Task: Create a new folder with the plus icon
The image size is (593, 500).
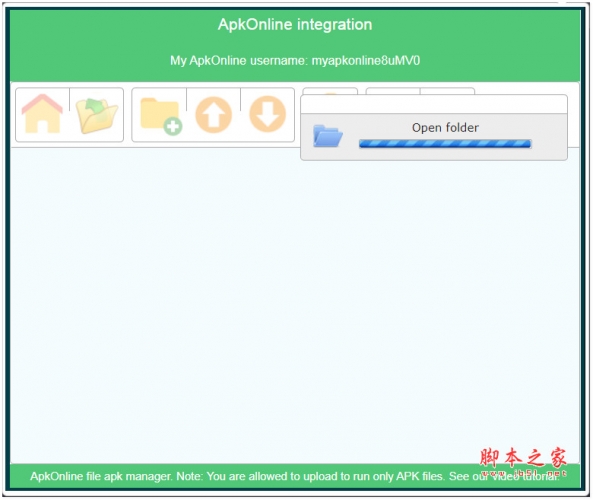Action: (161, 116)
